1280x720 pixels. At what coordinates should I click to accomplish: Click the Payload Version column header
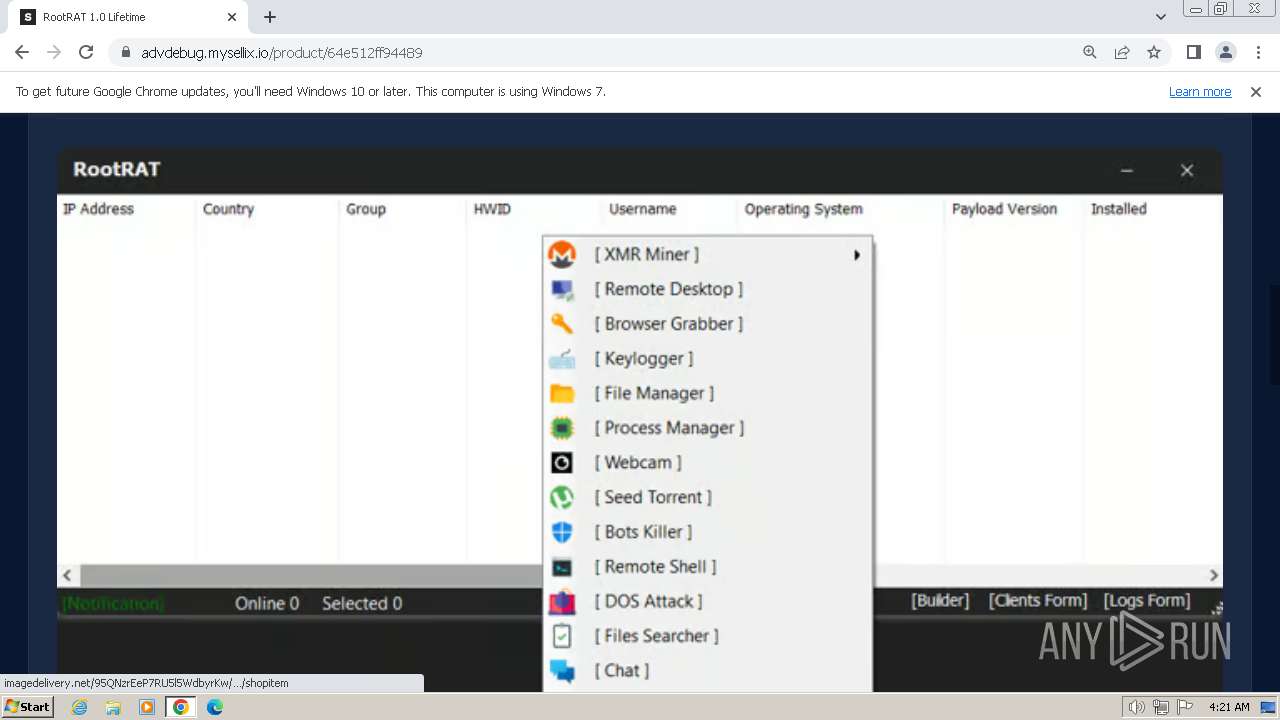[1004, 209]
